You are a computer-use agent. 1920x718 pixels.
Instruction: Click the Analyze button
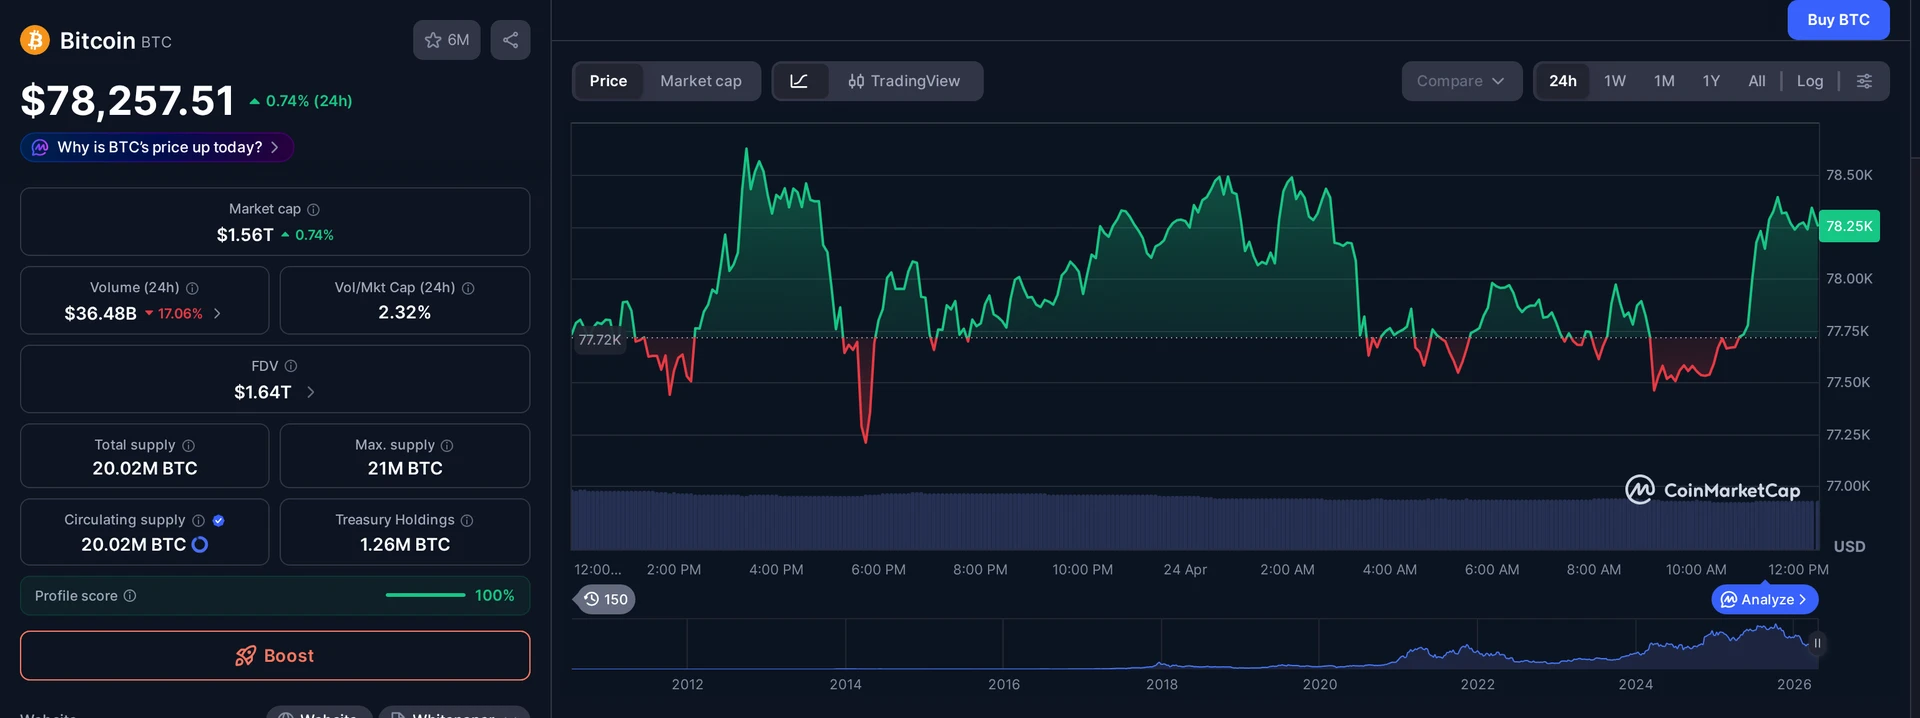pos(1765,599)
